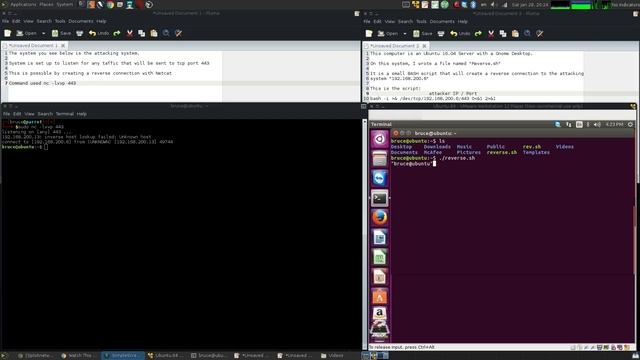This screenshot has height=360, width=640.
Task: Click the 4:23 PM clock in Ubuntu panel
Action: coord(614,124)
